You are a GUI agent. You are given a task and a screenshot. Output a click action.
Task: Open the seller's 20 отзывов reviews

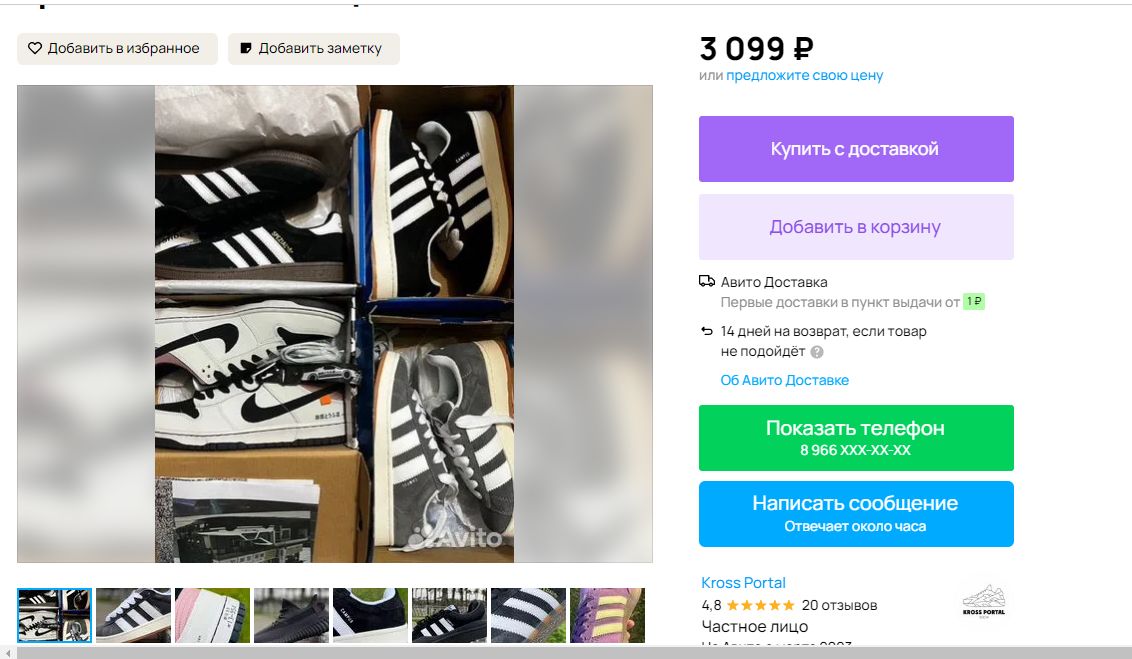[839, 605]
